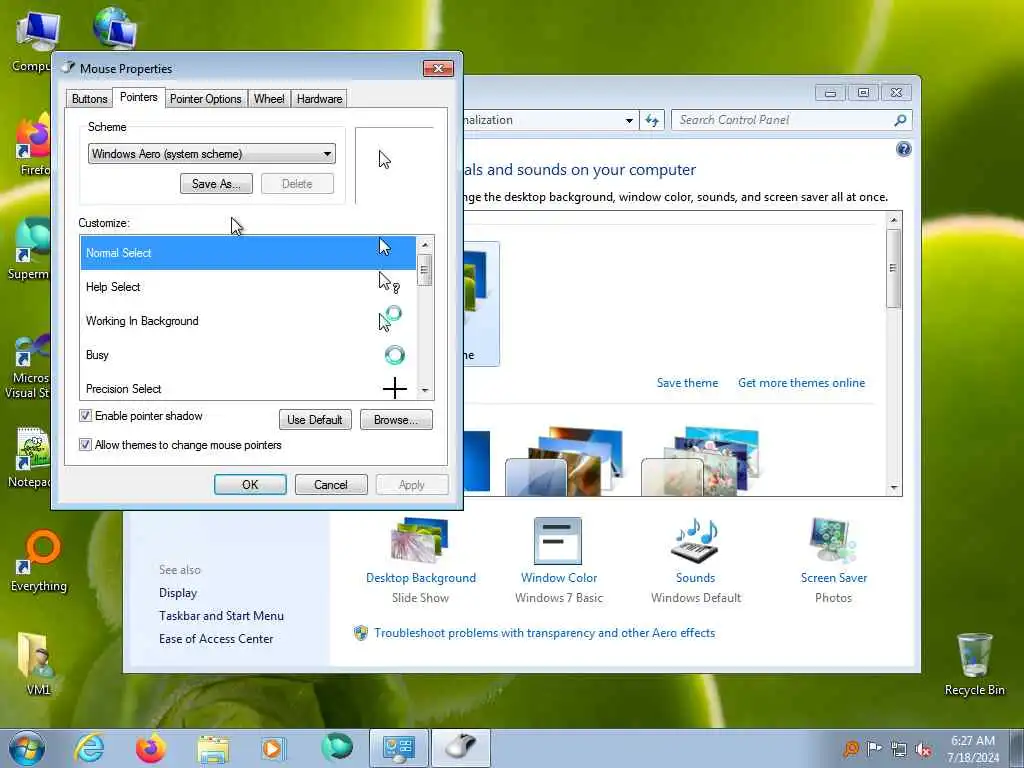Screen dimensions: 1024x768
Task: Click the Display link under See also
Action: point(178,593)
